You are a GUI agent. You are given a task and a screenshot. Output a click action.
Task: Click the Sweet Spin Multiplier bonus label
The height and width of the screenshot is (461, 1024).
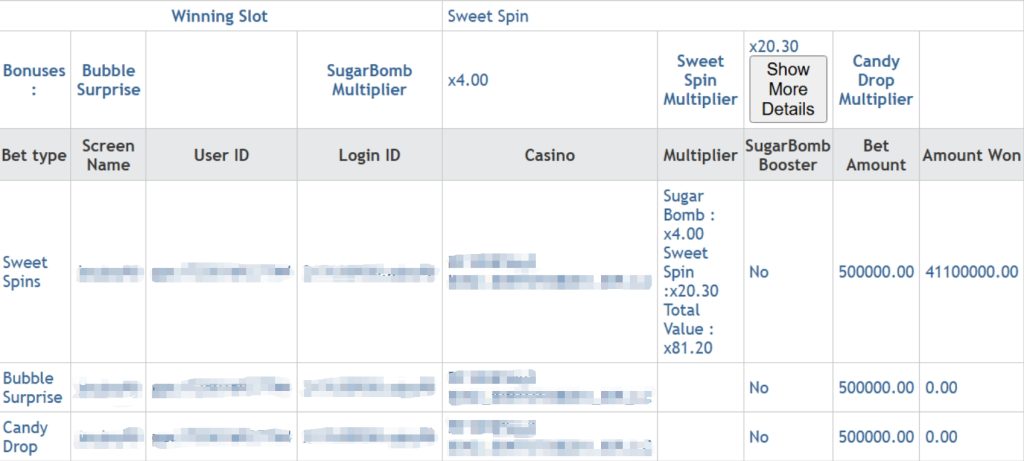point(700,80)
